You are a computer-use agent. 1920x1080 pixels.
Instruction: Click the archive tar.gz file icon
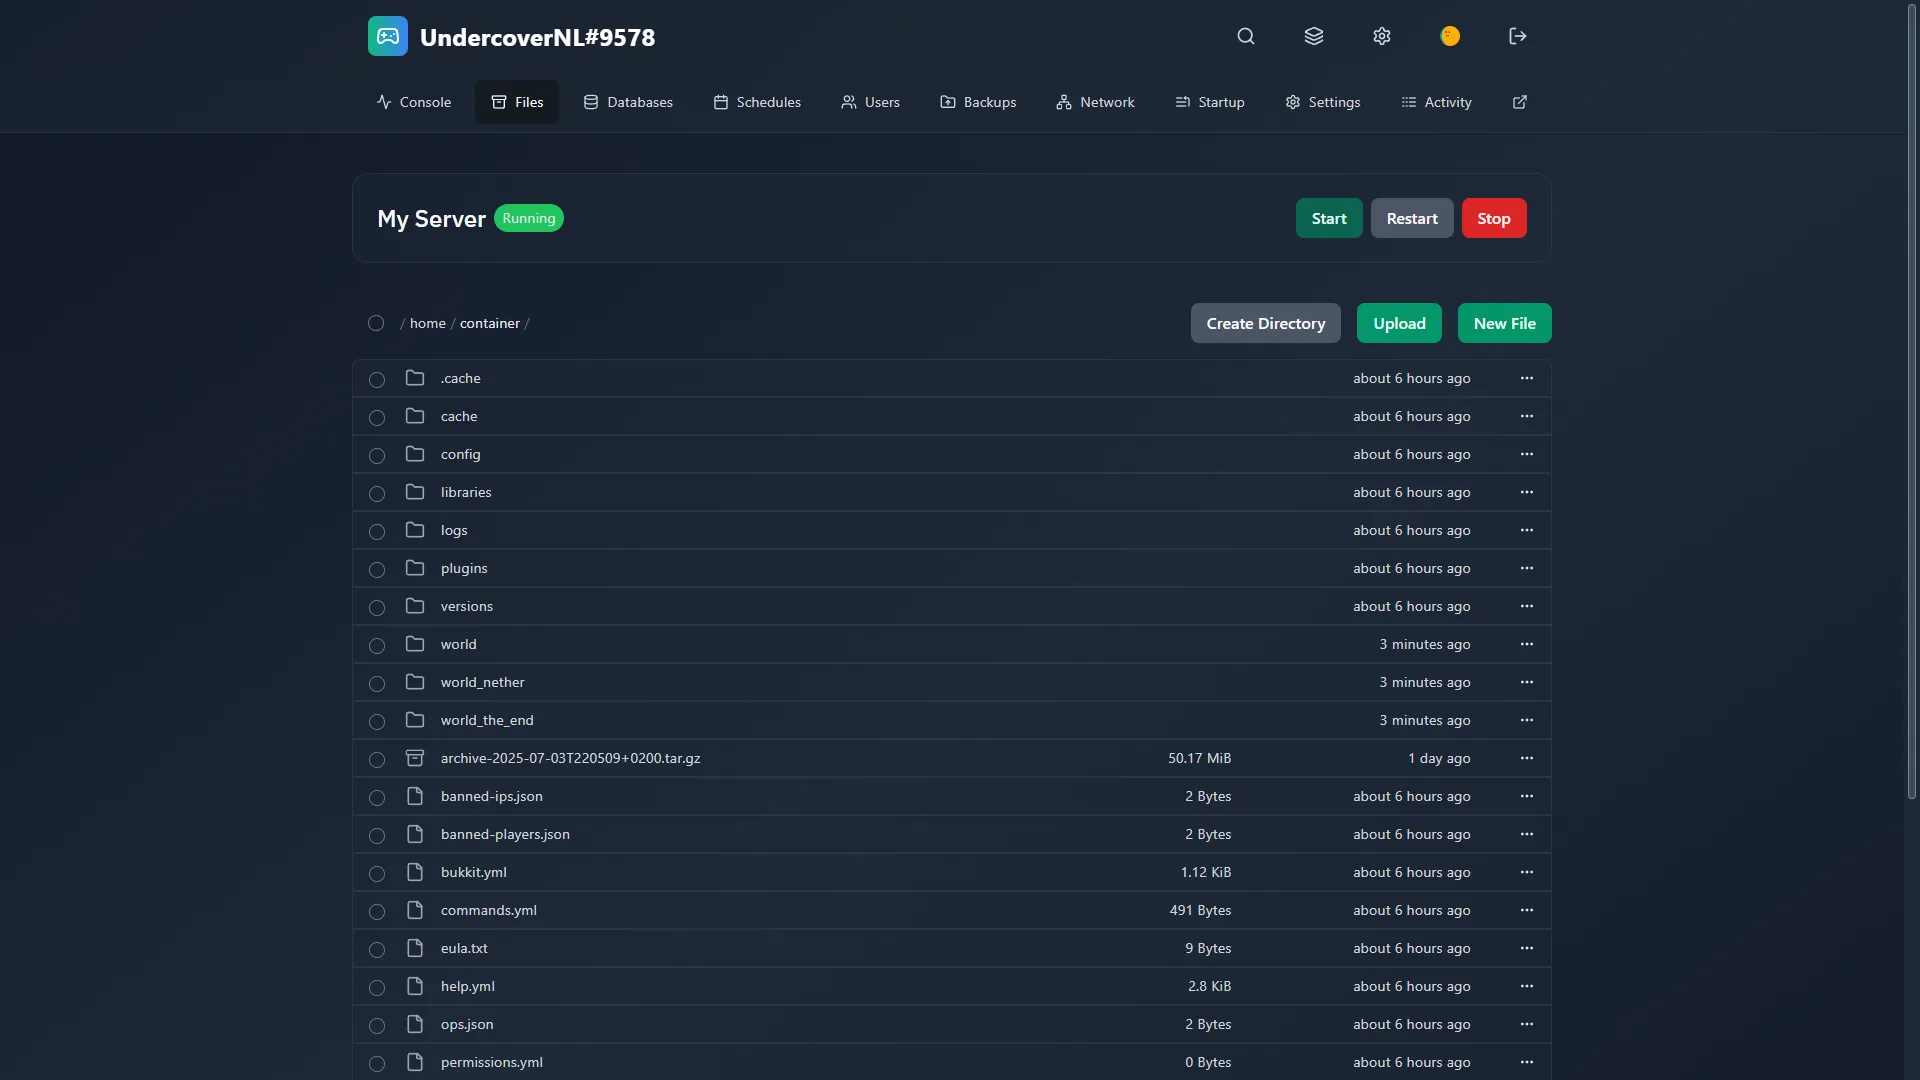(415, 758)
